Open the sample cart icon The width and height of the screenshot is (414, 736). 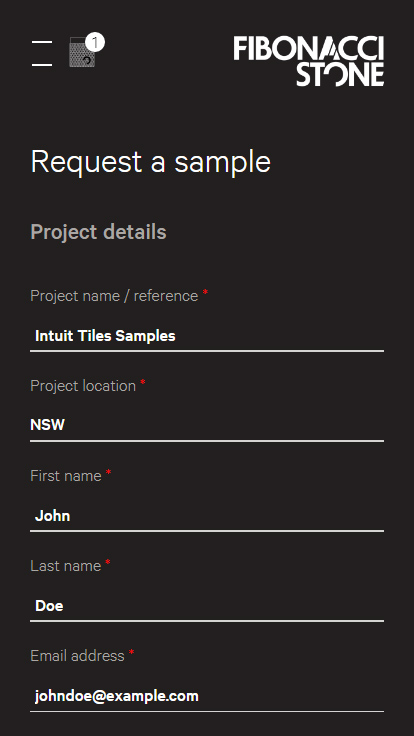point(82,52)
